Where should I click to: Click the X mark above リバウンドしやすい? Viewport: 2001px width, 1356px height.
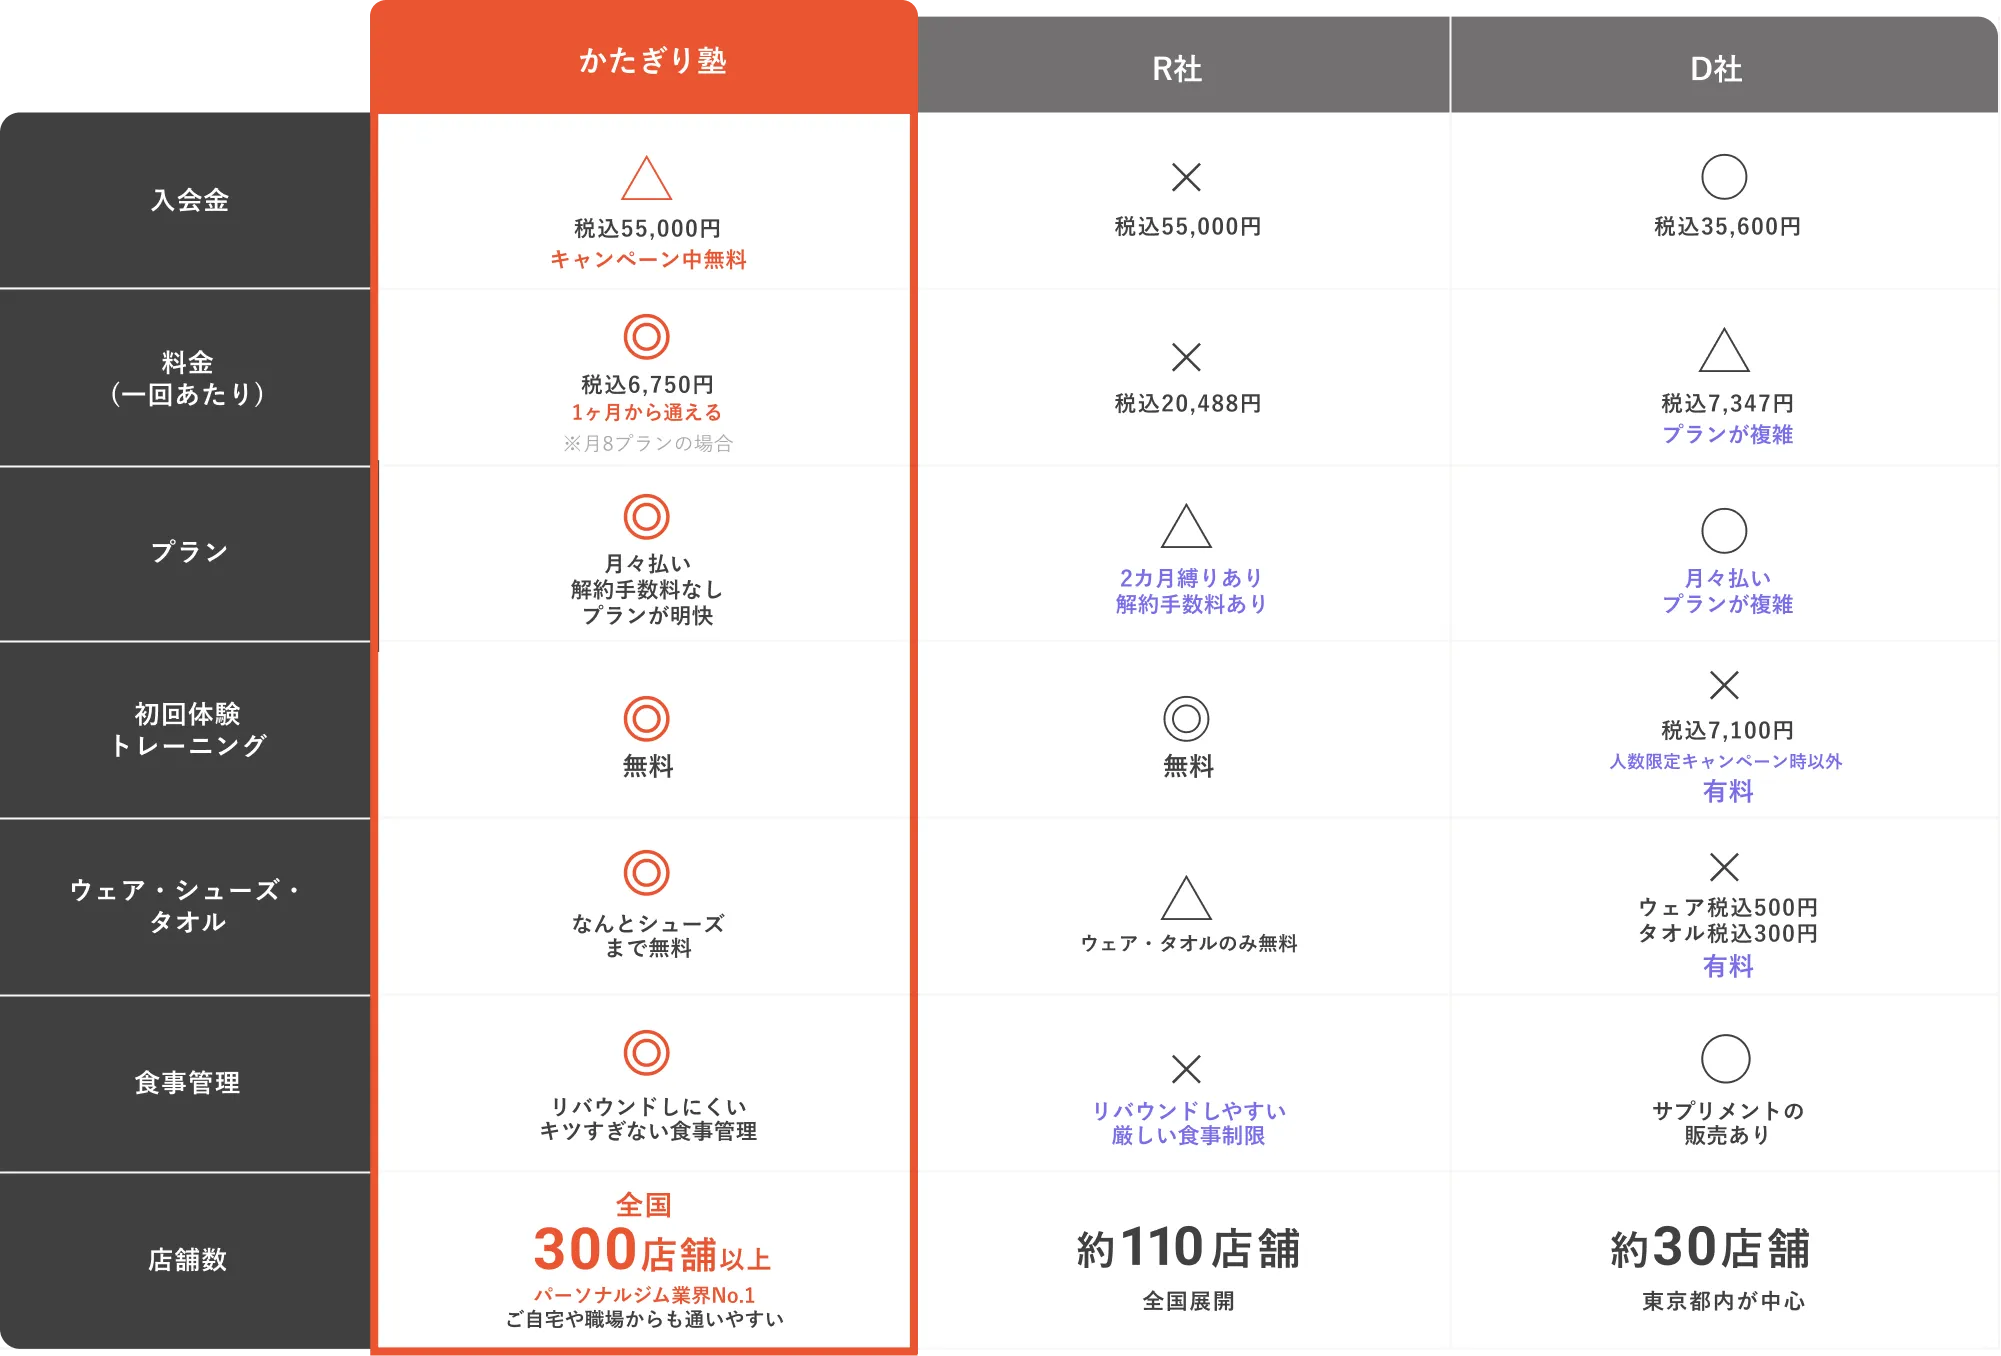point(1186,1068)
